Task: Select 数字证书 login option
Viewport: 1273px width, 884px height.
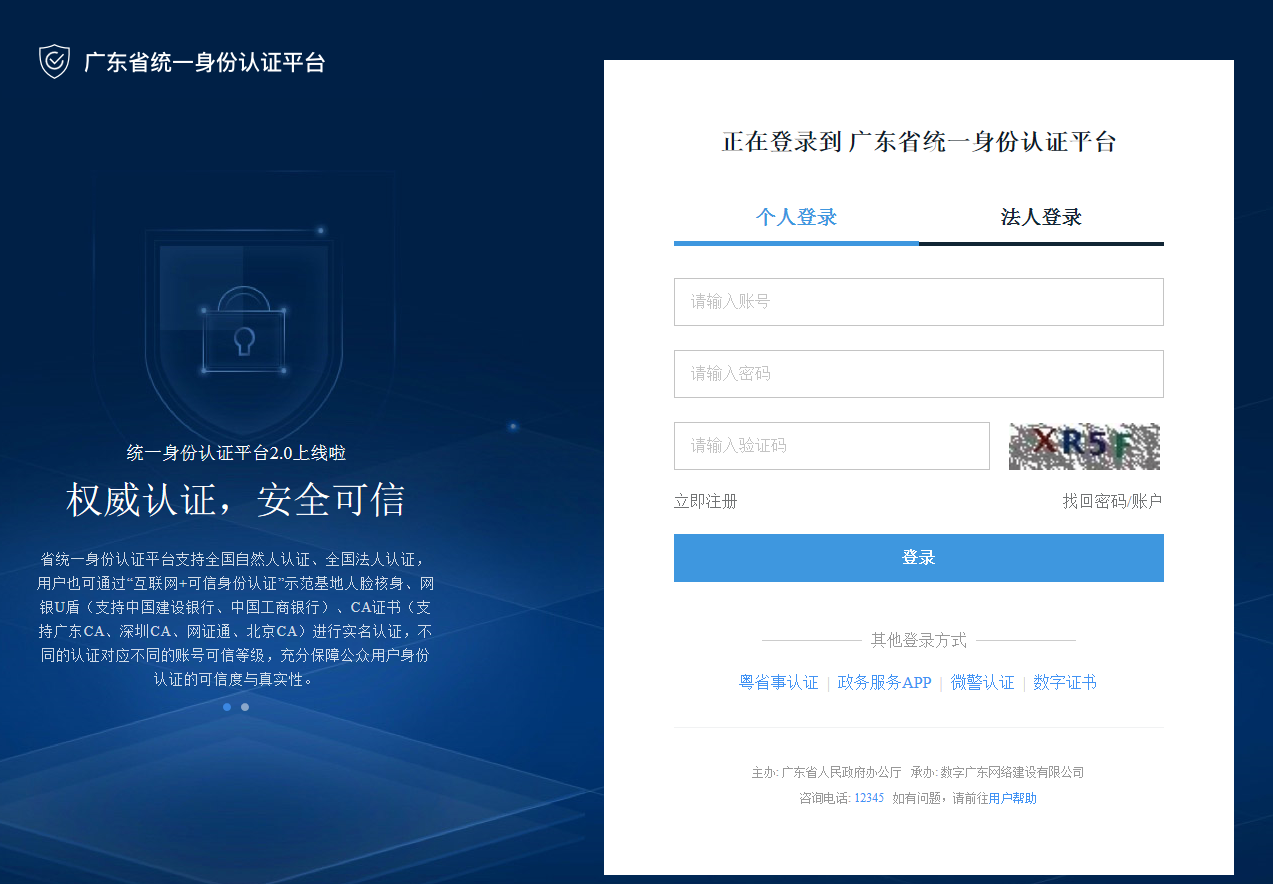Action: click(x=1064, y=683)
